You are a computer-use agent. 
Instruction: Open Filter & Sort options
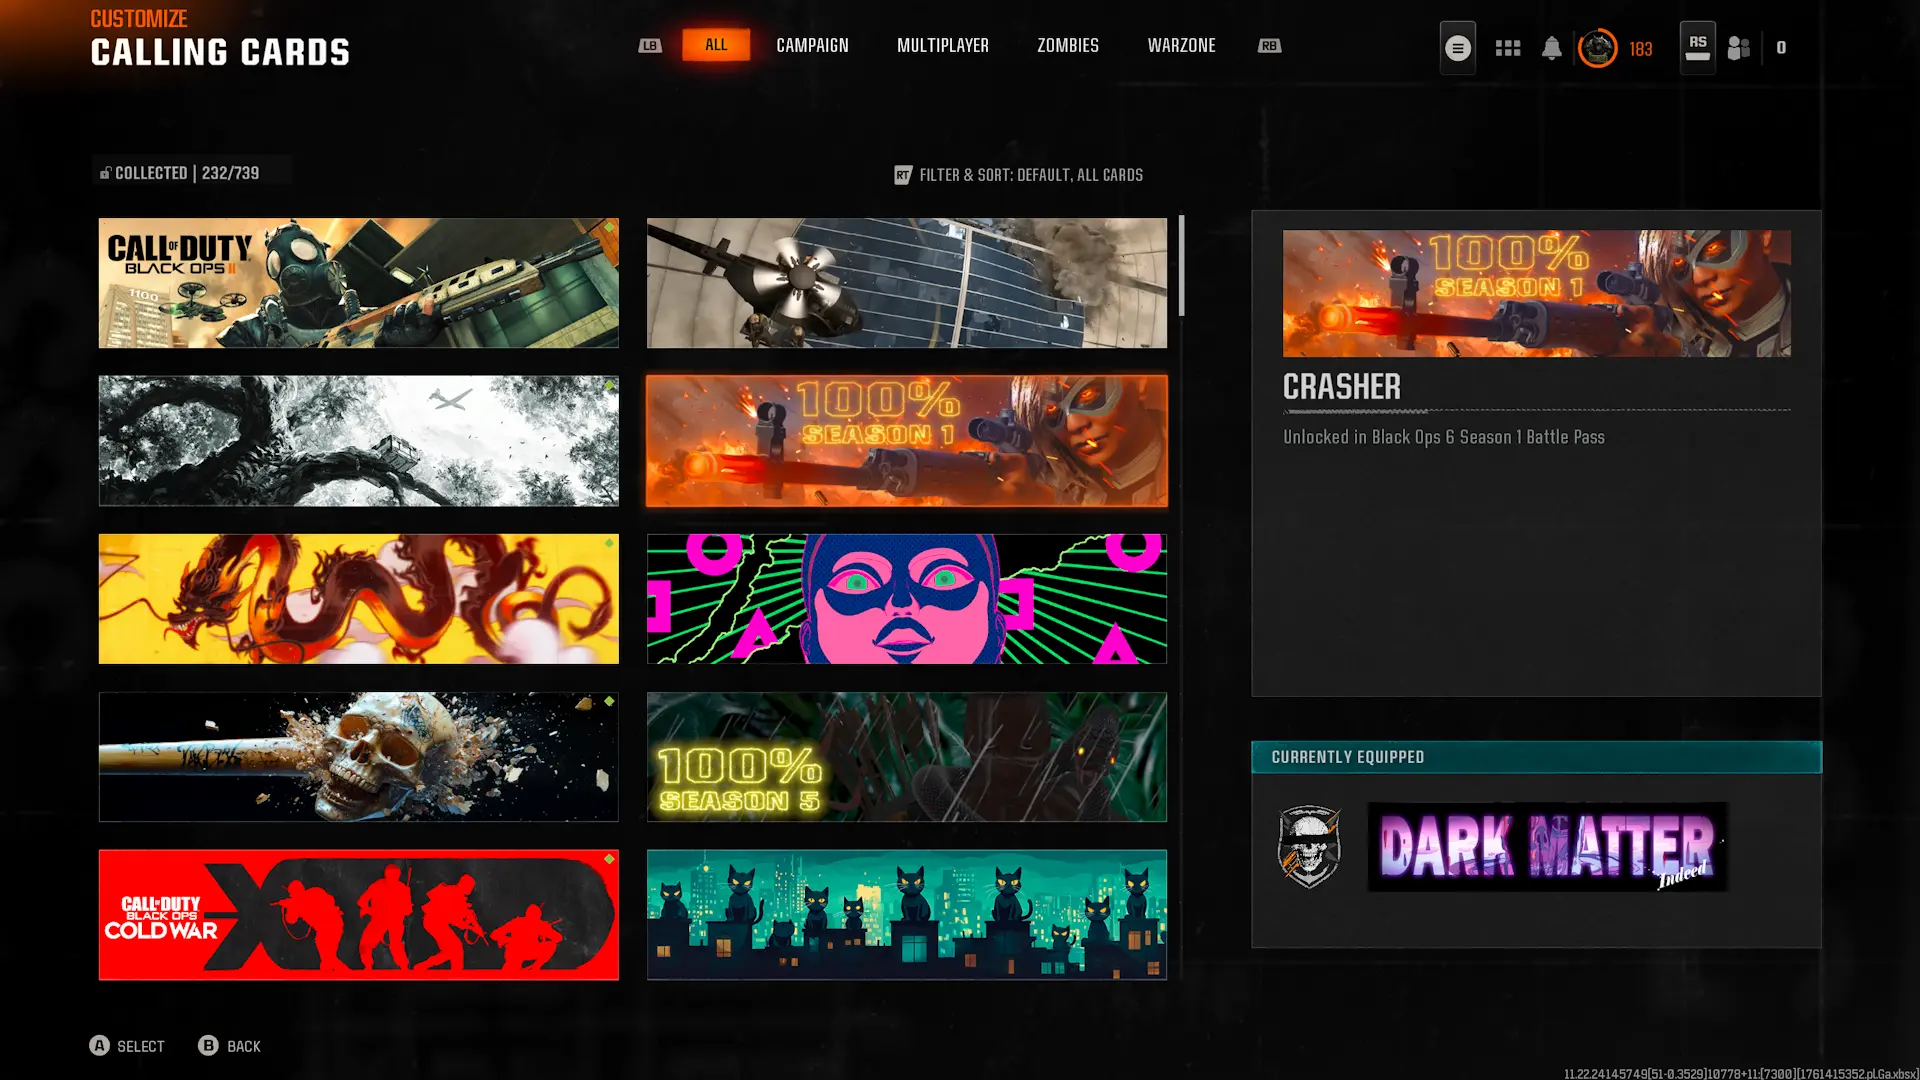click(1018, 175)
